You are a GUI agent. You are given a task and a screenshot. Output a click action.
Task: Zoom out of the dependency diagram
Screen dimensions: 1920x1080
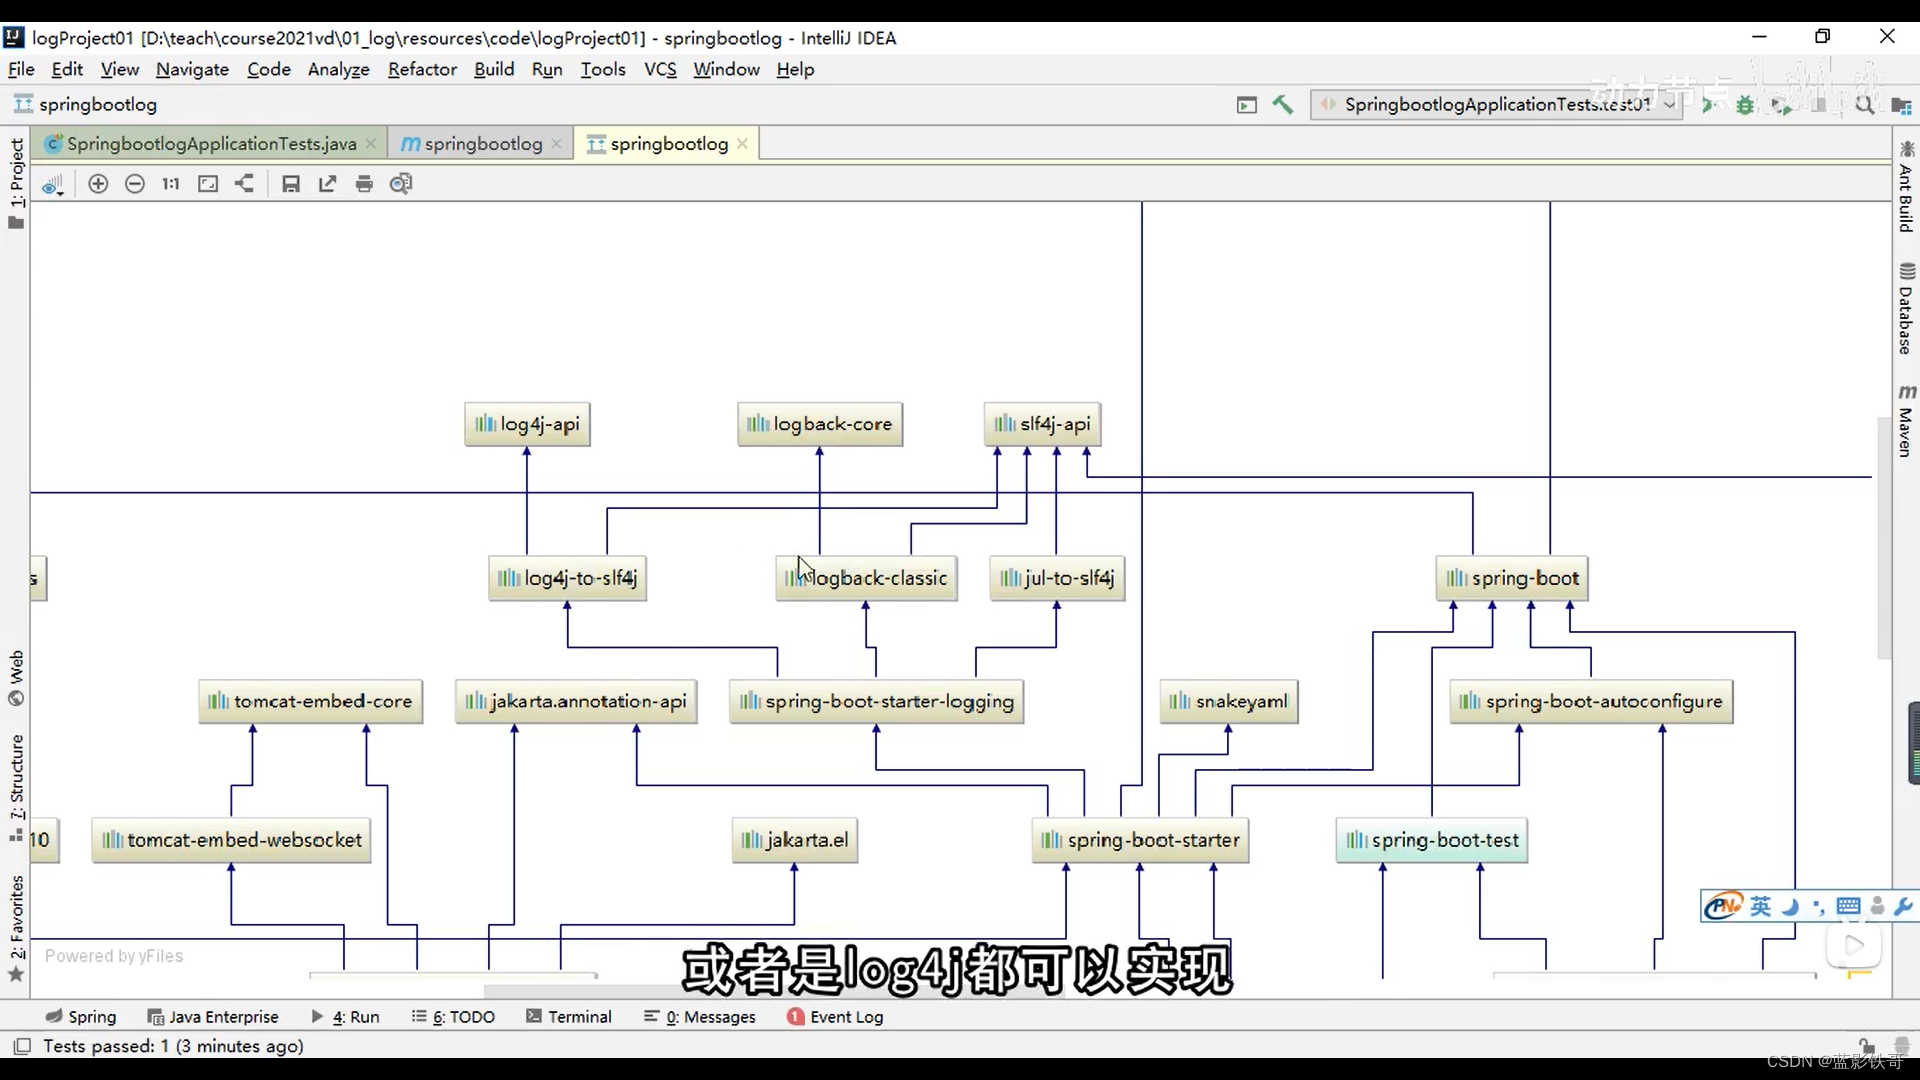pyautogui.click(x=135, y=184)
